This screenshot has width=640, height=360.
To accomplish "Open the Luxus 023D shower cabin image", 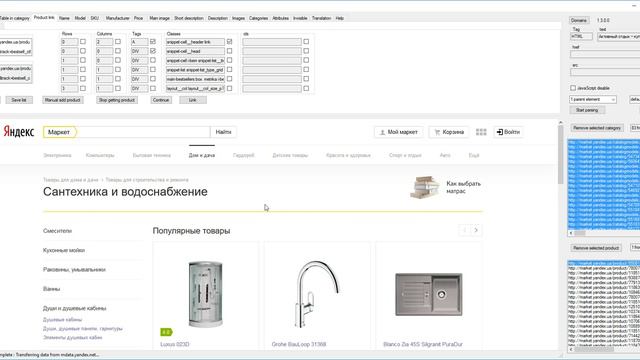I will tap(206, 294).
